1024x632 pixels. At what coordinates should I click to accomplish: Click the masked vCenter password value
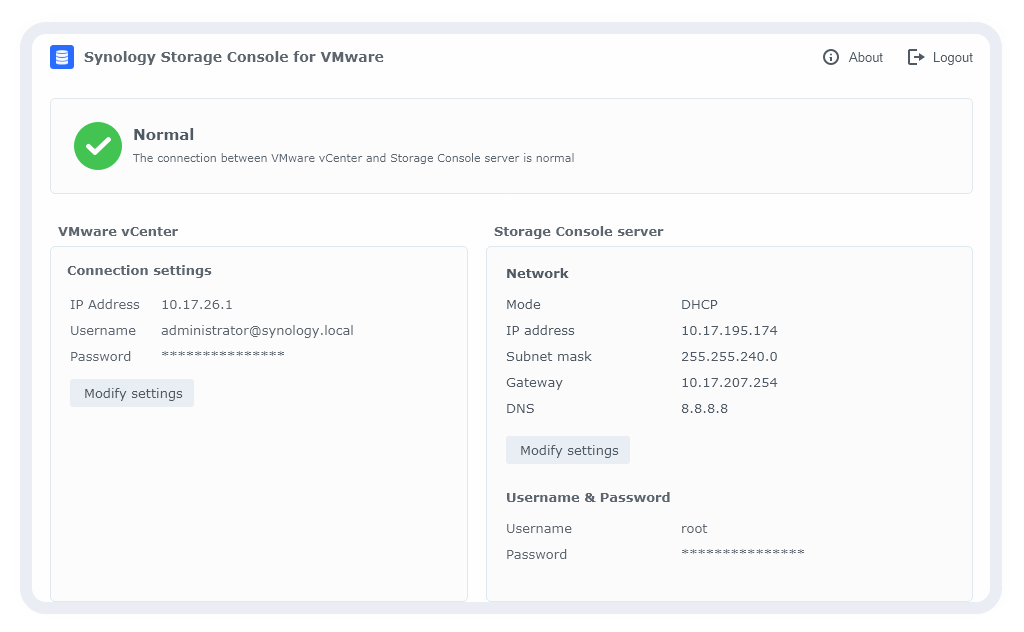point(223,355)
